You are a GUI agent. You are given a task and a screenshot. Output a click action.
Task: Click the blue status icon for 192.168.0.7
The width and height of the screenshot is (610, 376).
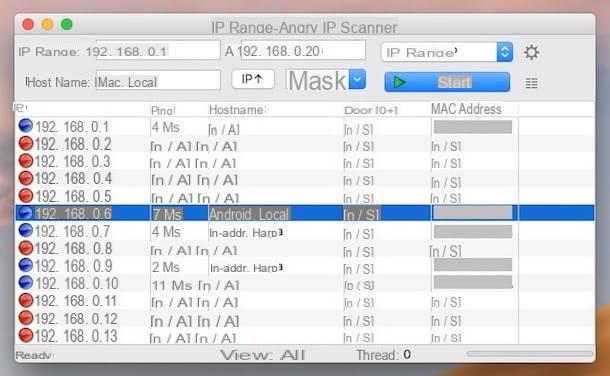[x=26, y=230]
